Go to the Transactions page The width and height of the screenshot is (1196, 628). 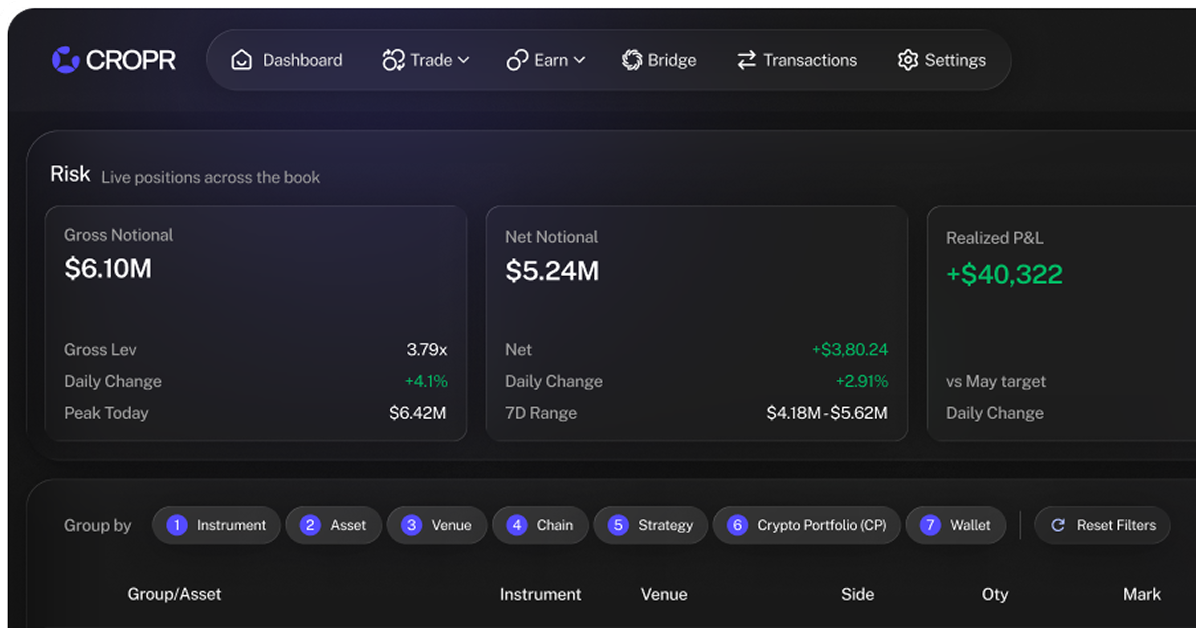click(x=797, y=60)
